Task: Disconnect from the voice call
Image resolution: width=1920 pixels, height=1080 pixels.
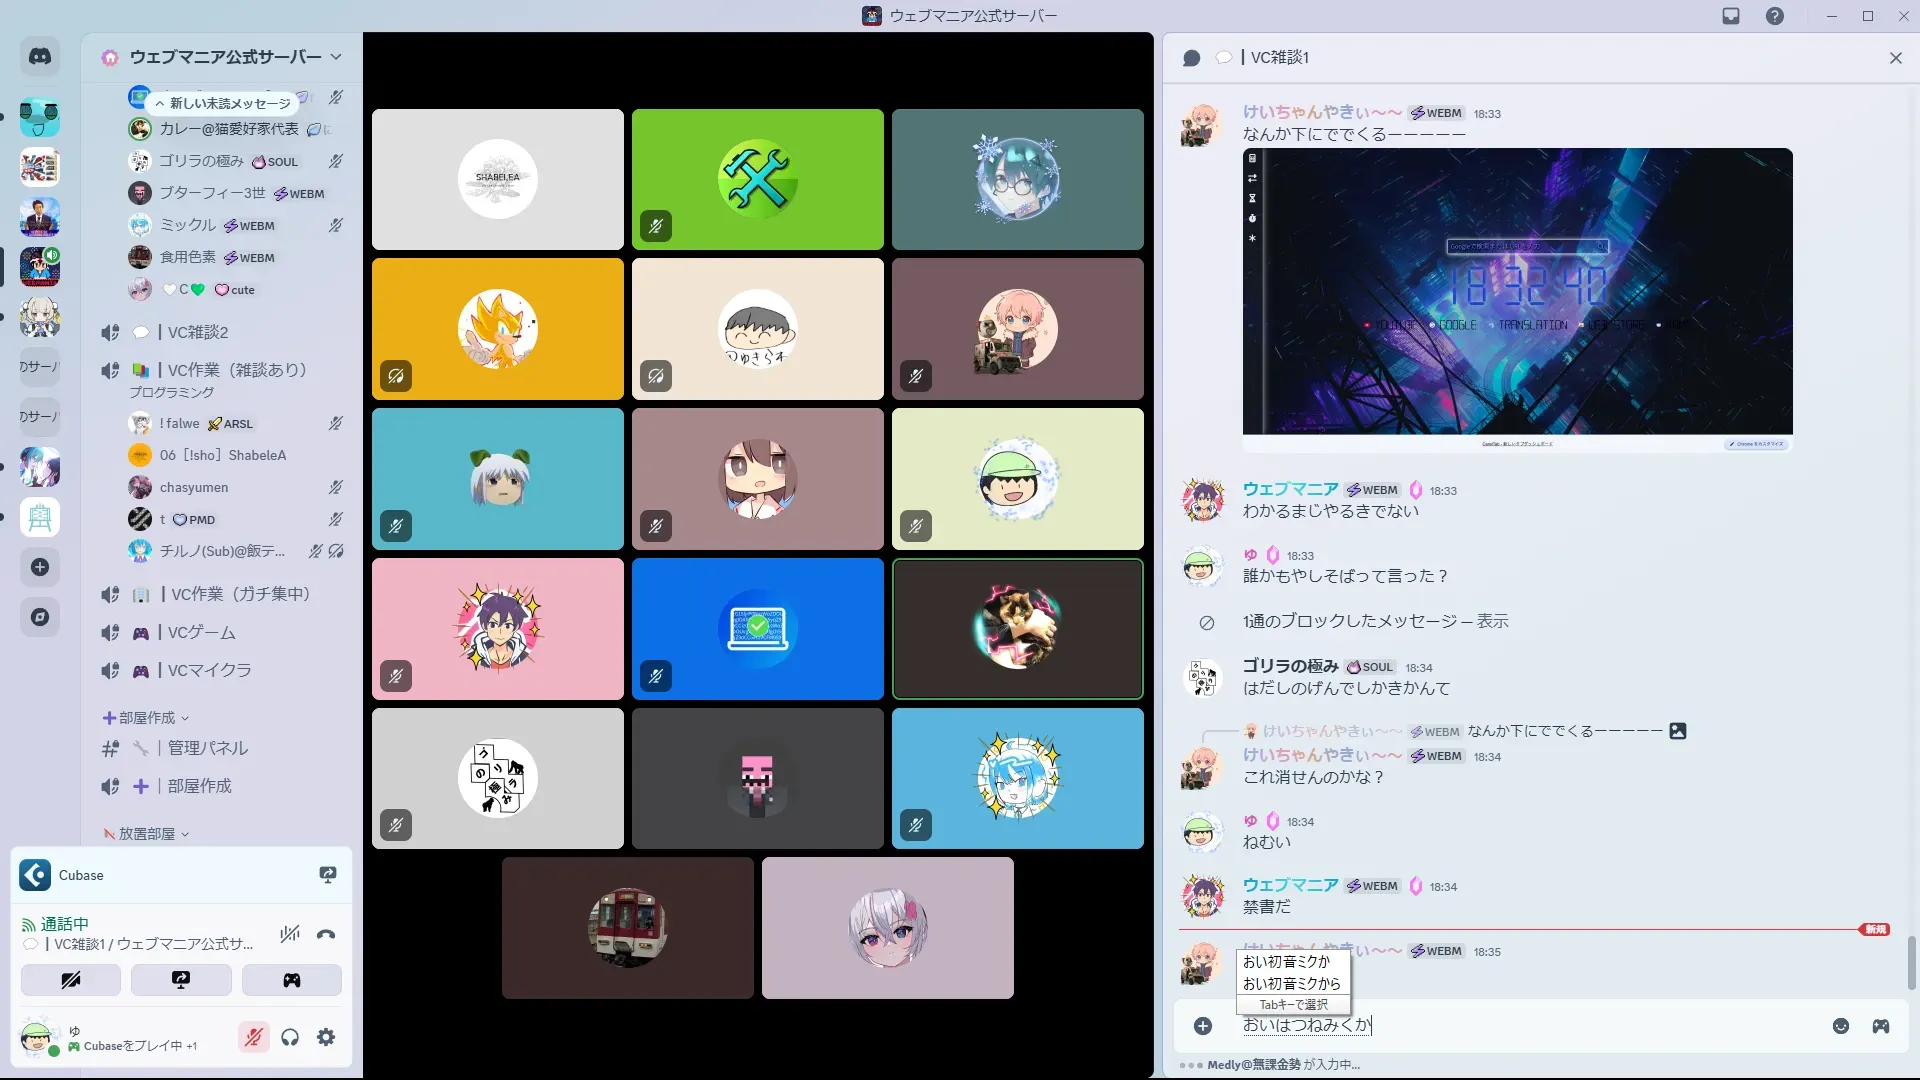Action: click(326, 935)
